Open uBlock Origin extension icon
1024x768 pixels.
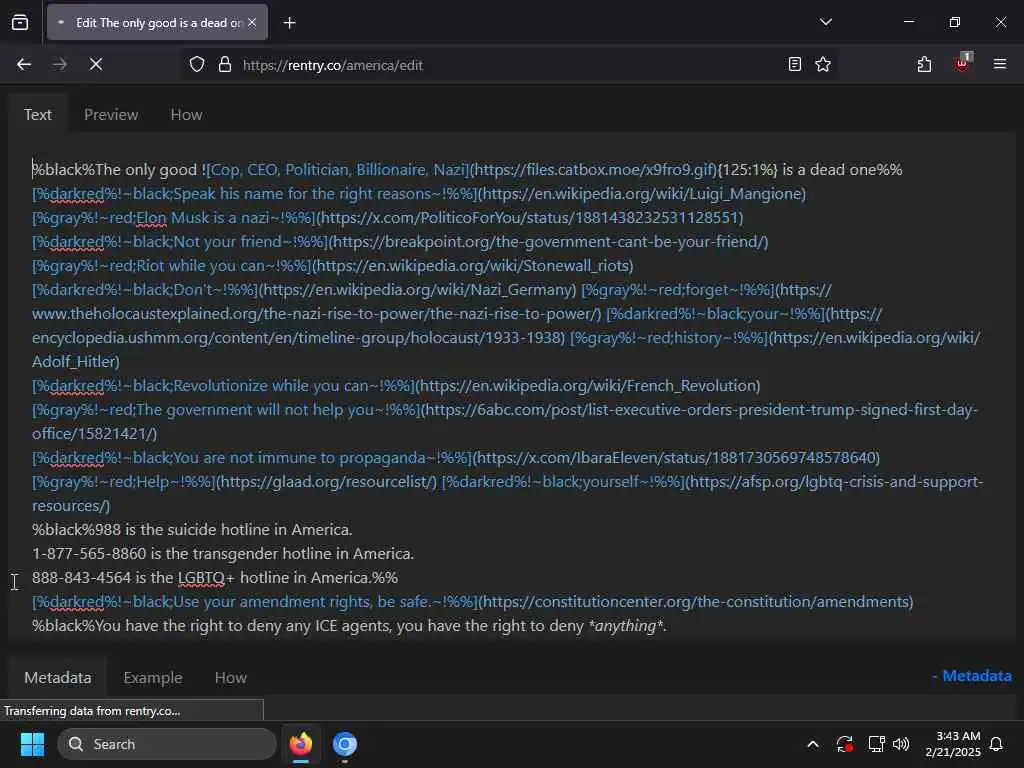(x=963, y=63)
